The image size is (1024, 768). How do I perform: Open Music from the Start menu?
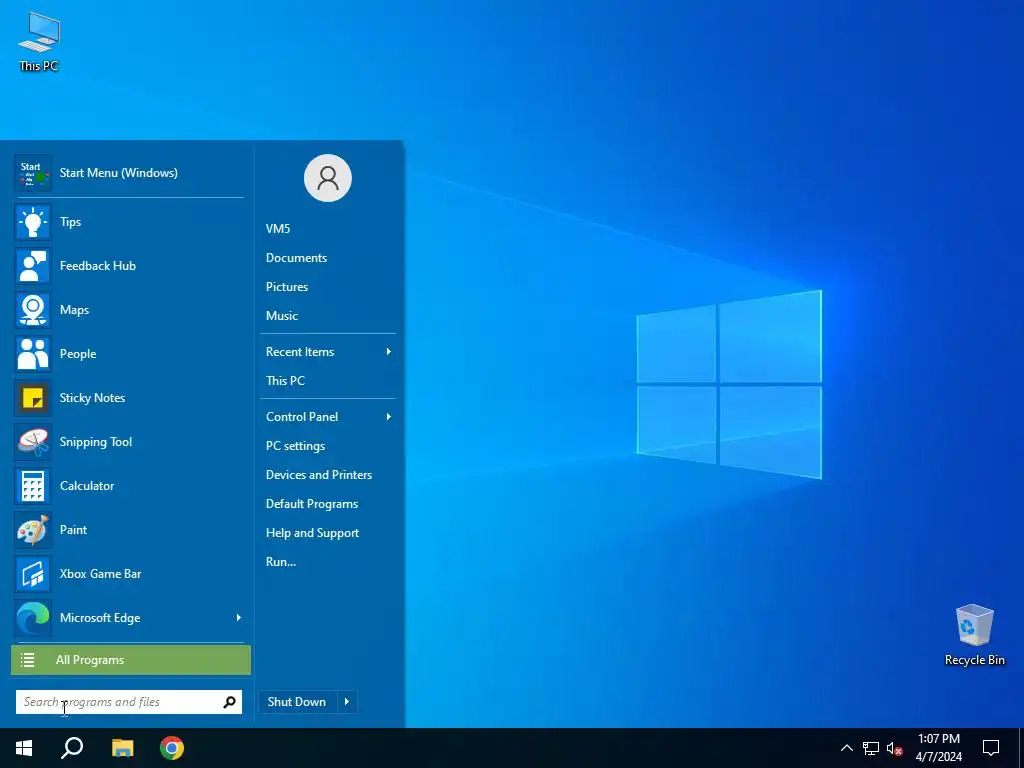click(x=281, y=316)
